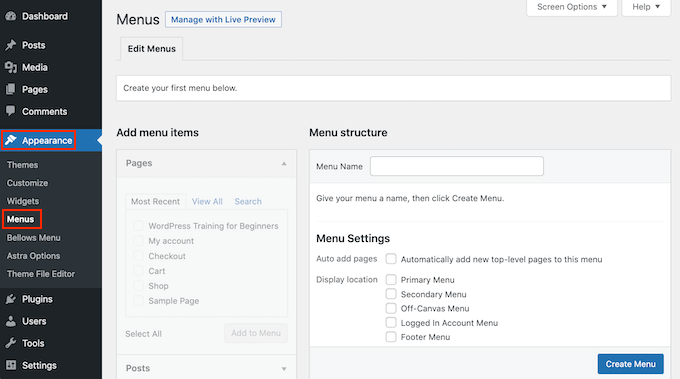680x379 pixels.
Task: Click the Dashboard gauge icon
Action: point(10,16)
